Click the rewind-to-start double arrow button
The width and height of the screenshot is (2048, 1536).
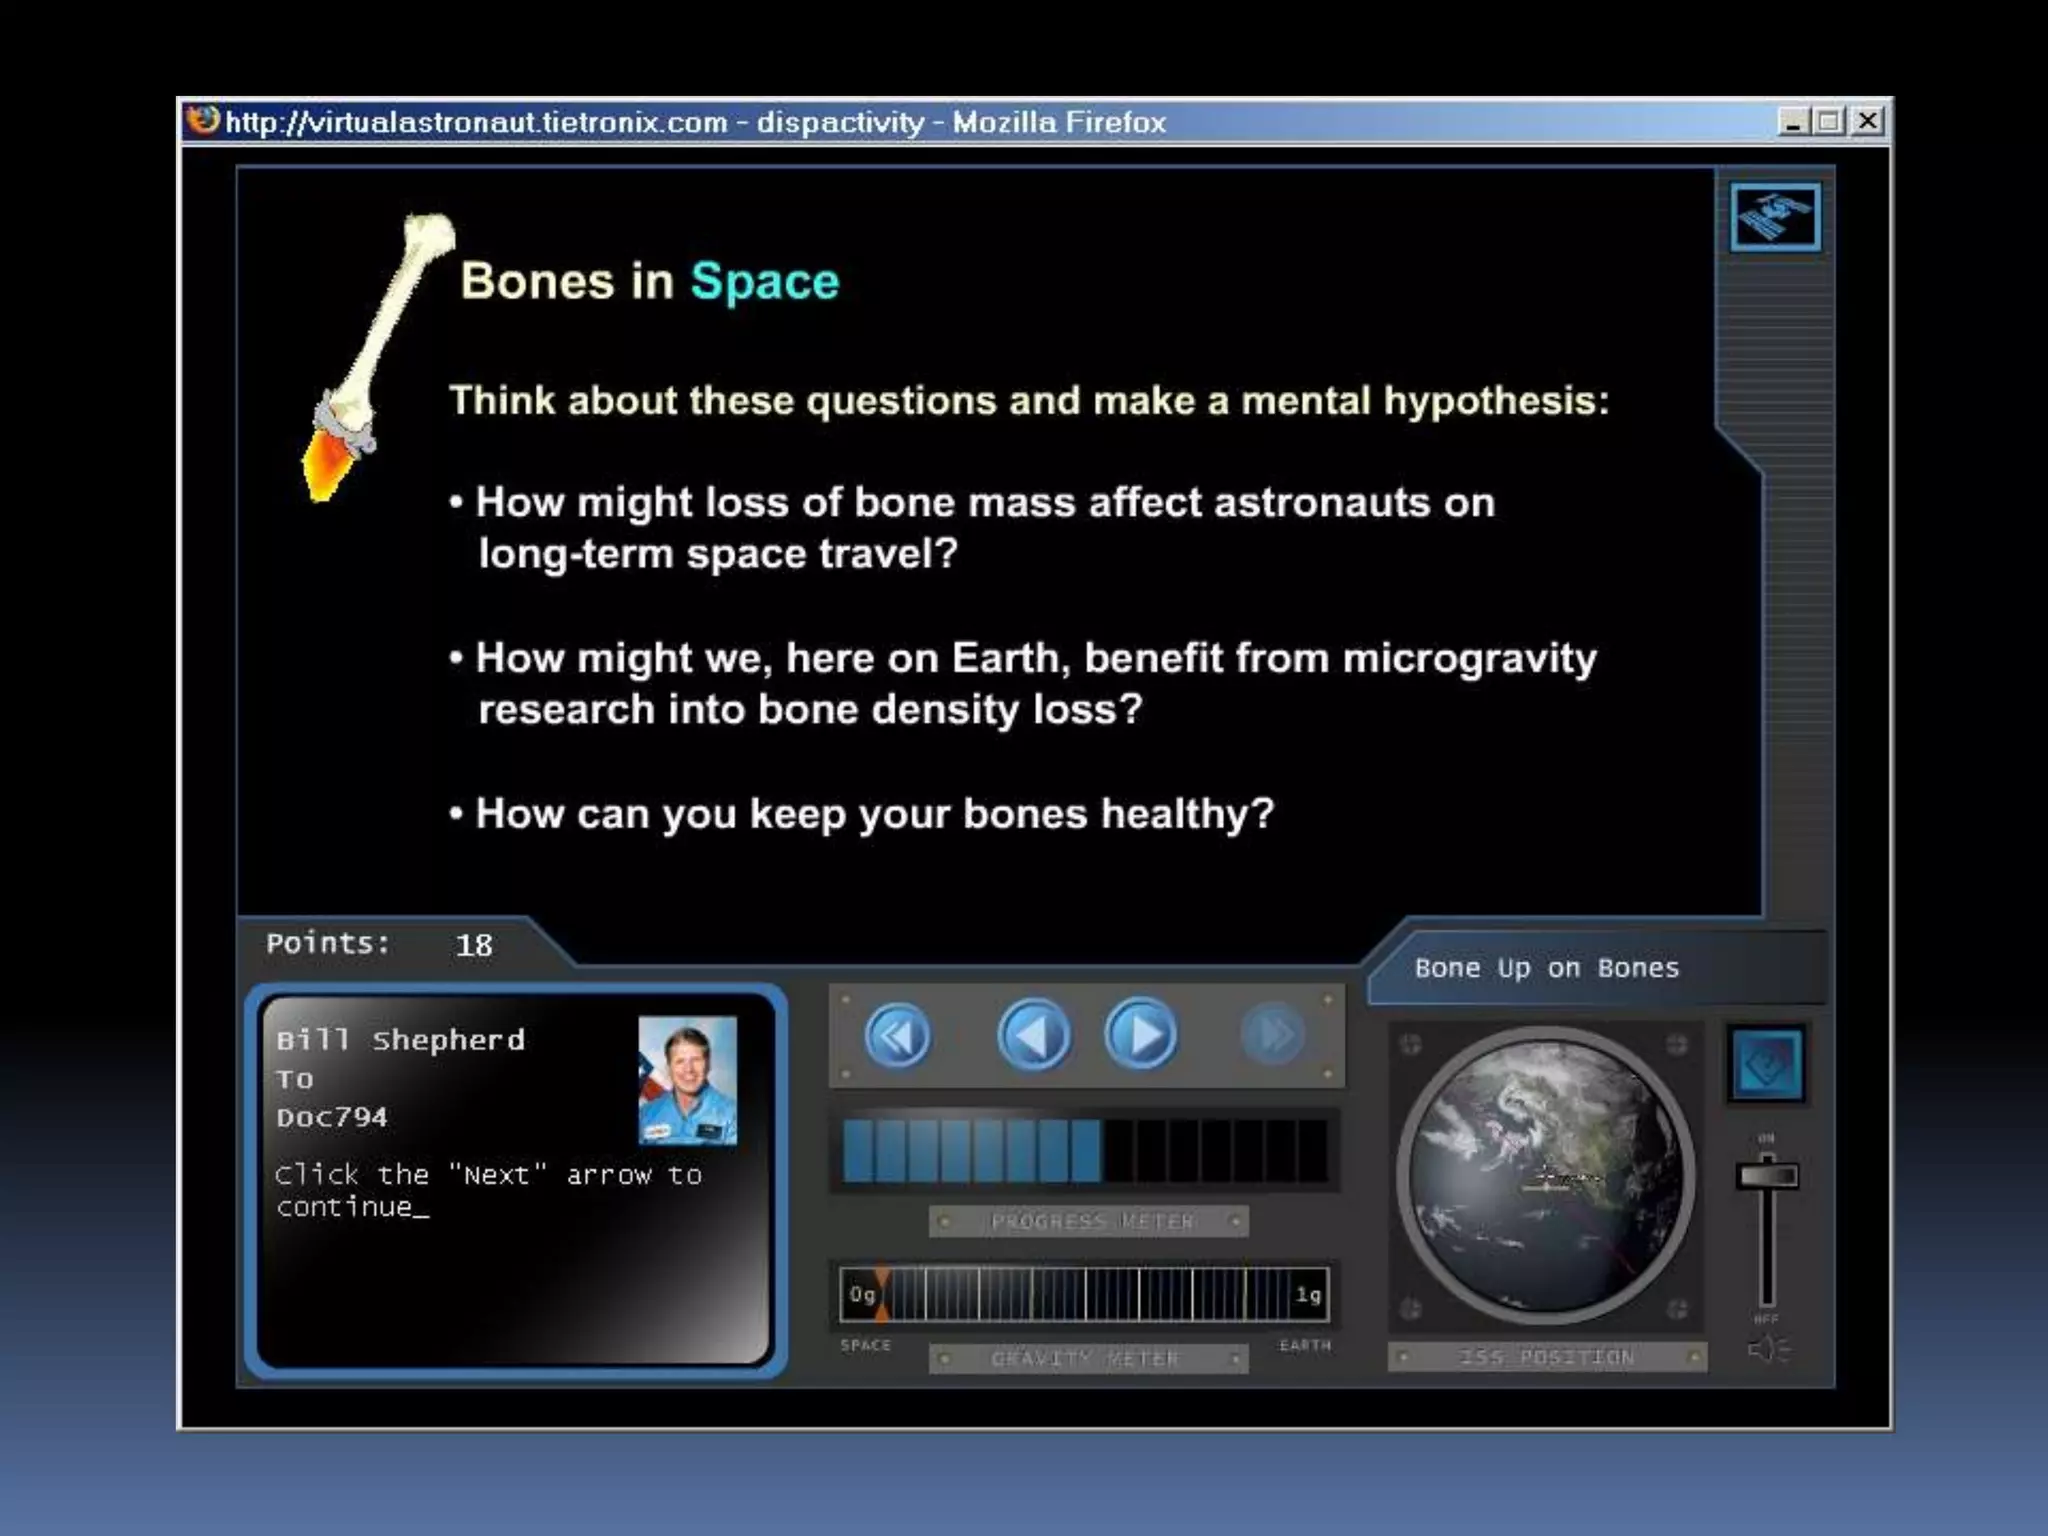pos(897,1036)
